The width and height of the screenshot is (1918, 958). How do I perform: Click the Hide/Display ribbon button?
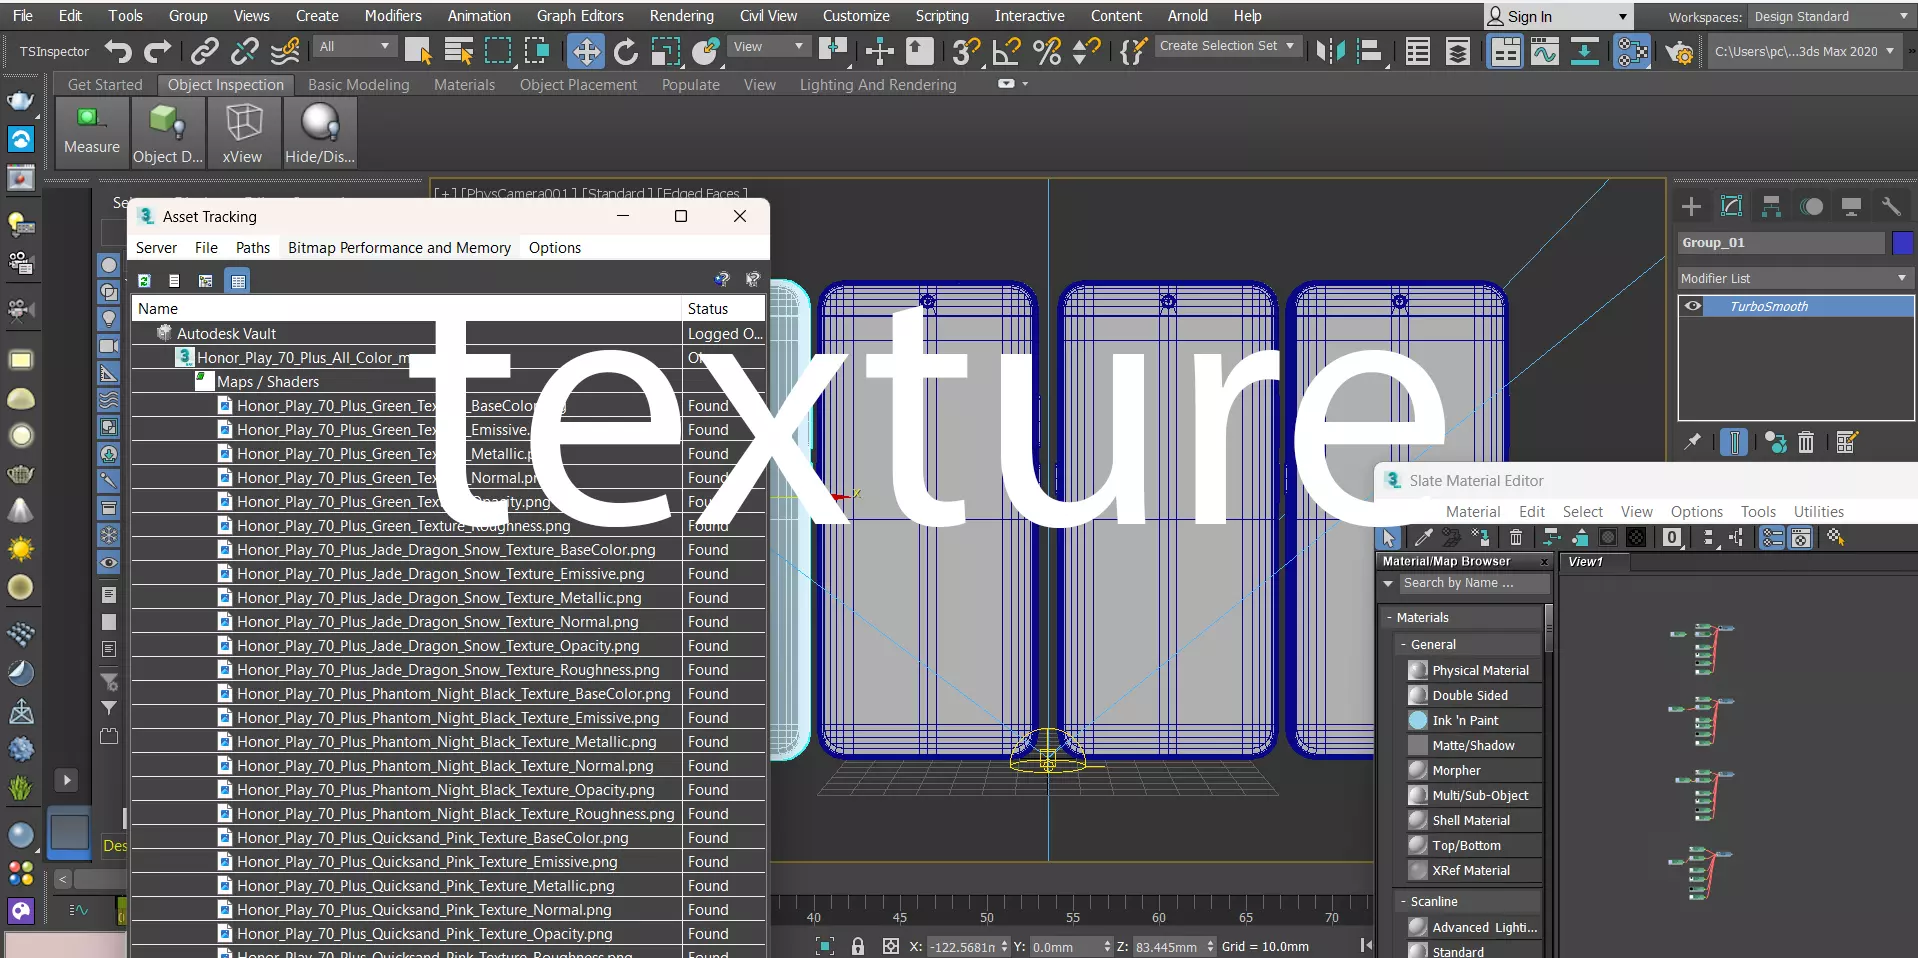pos(320,132)
